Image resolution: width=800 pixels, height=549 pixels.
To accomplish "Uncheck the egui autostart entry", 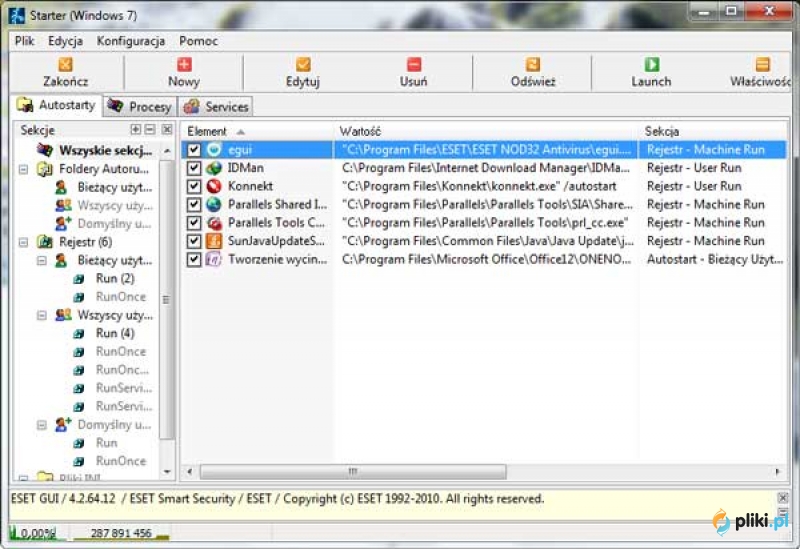I will [194, 149].
